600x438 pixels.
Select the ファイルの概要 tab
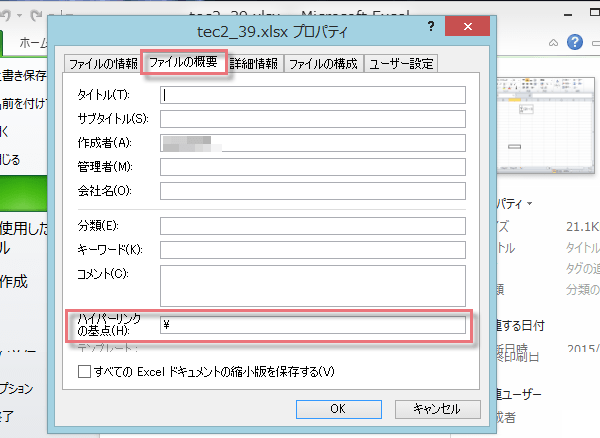pyautogui.click(x=183, y=63)
